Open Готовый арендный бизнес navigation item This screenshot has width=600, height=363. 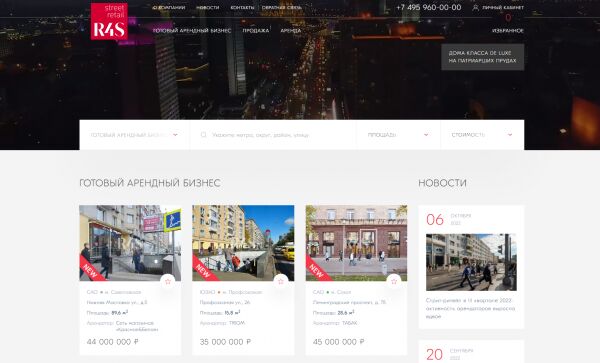click(x=192, y=31)
